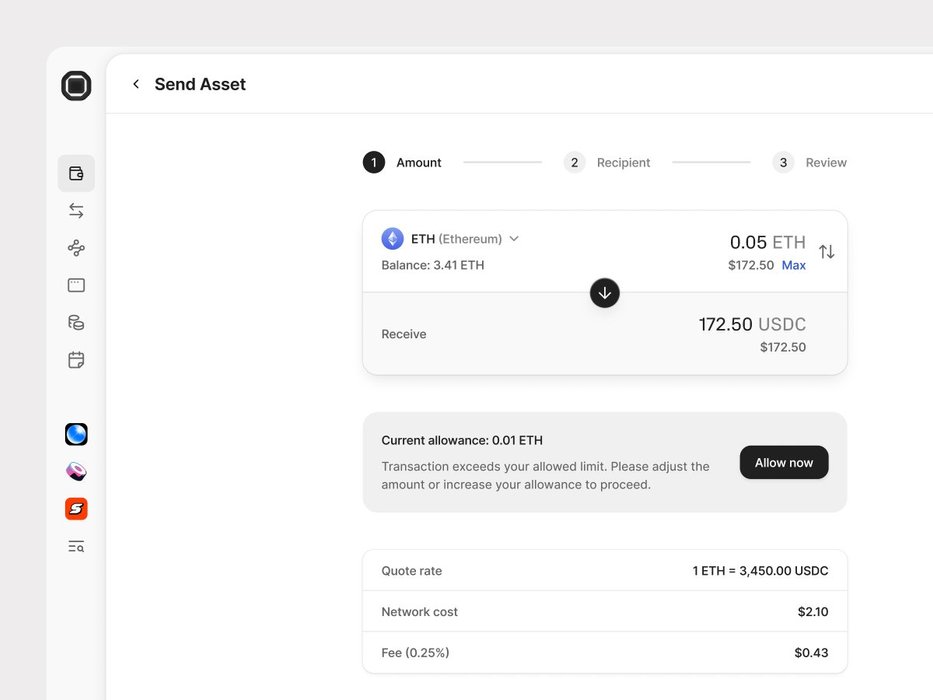The width and height of the screenshot is (933, 700).
Task: Open the list search sidebar icon
Action: [76, 546]
